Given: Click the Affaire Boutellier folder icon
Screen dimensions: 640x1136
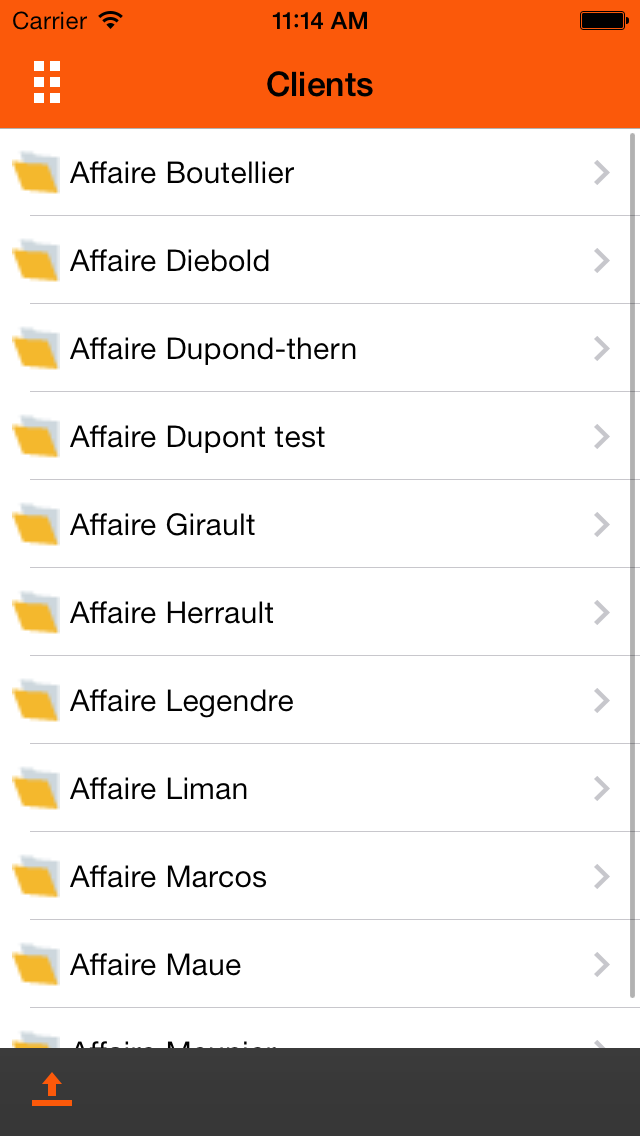Looking at the screenshot, I should pos(36,173).
